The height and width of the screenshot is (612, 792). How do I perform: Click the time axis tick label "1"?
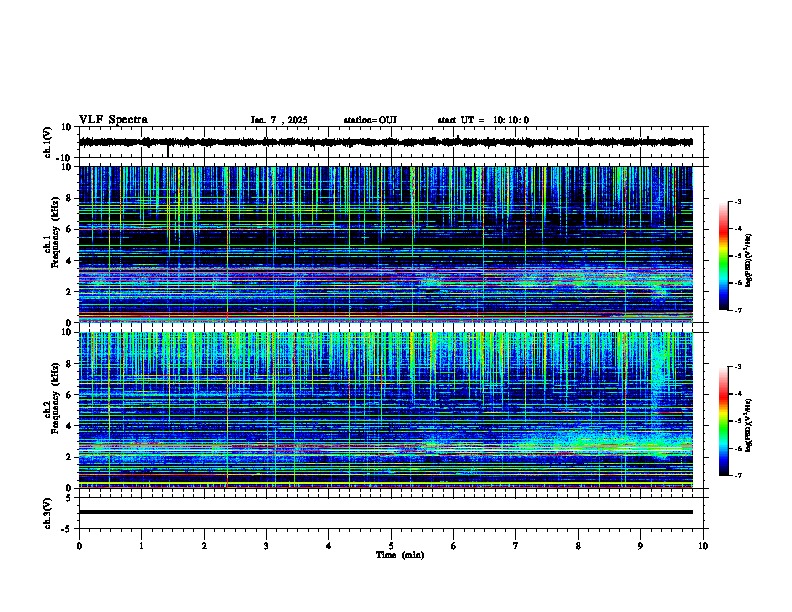point(141,546)
